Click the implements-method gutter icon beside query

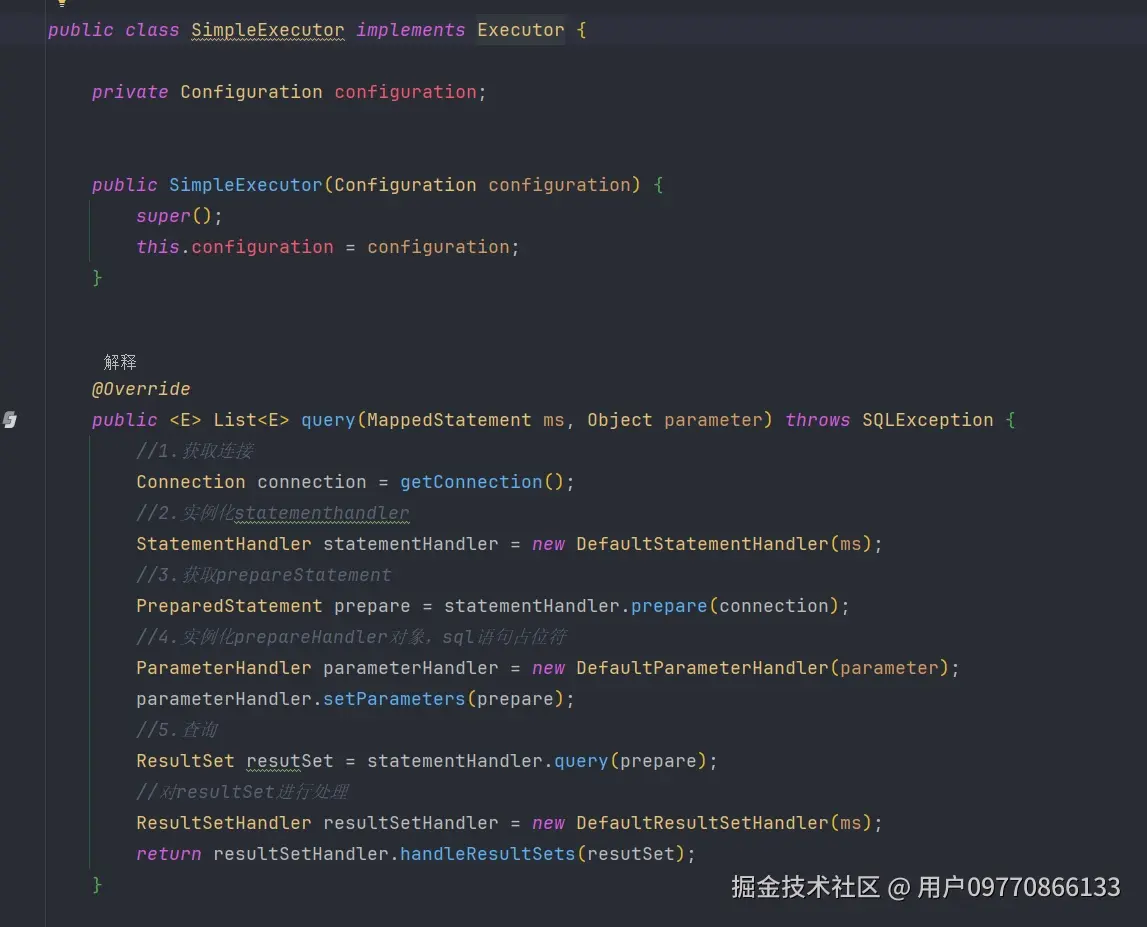10,420
